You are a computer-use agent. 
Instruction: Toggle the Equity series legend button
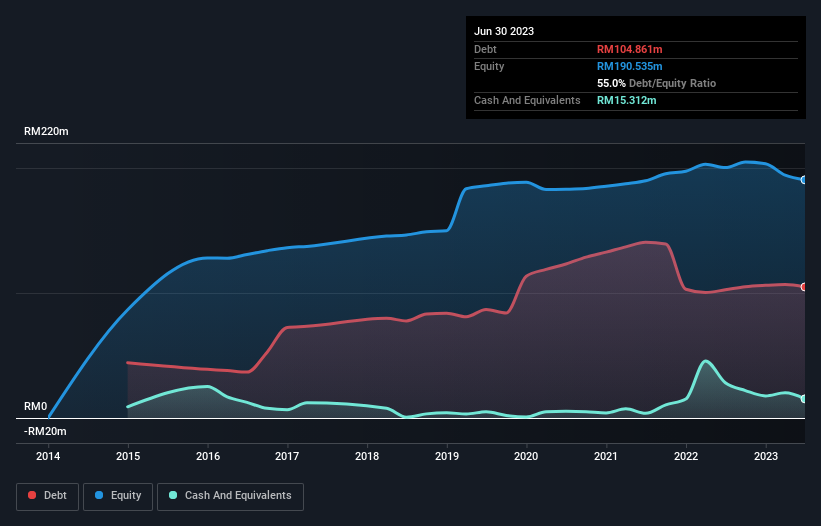coord(118,496)
